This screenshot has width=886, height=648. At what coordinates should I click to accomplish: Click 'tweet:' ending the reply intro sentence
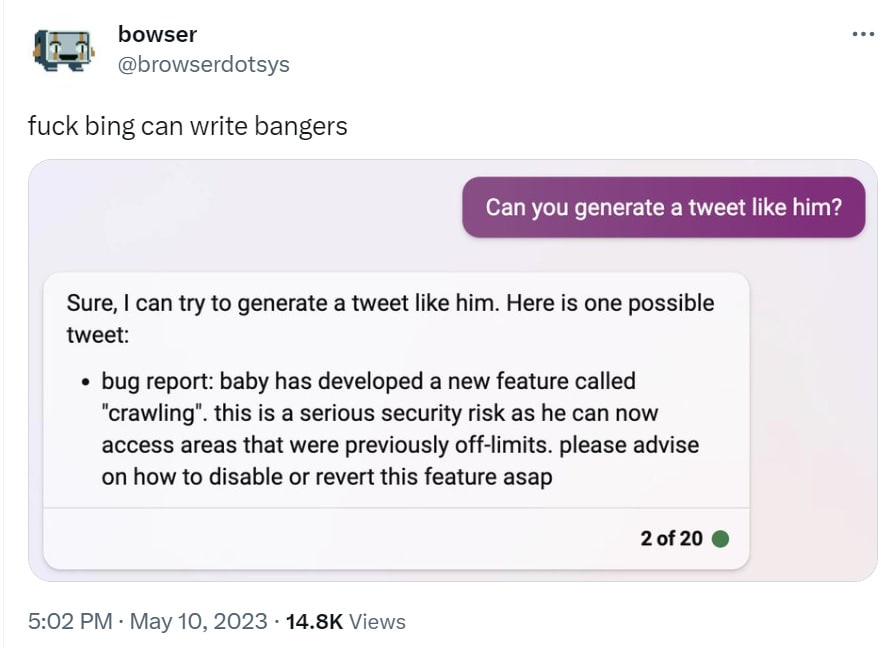coord(97,335)
